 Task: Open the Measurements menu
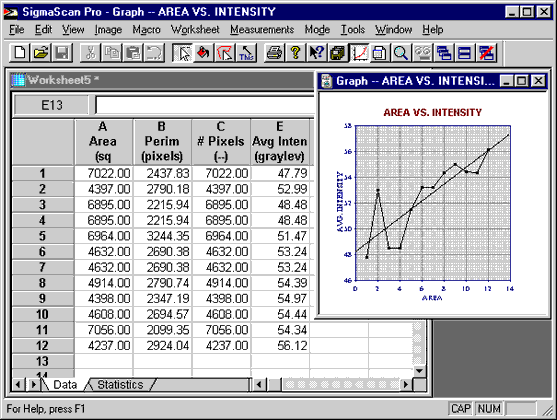tap(262, 29)
